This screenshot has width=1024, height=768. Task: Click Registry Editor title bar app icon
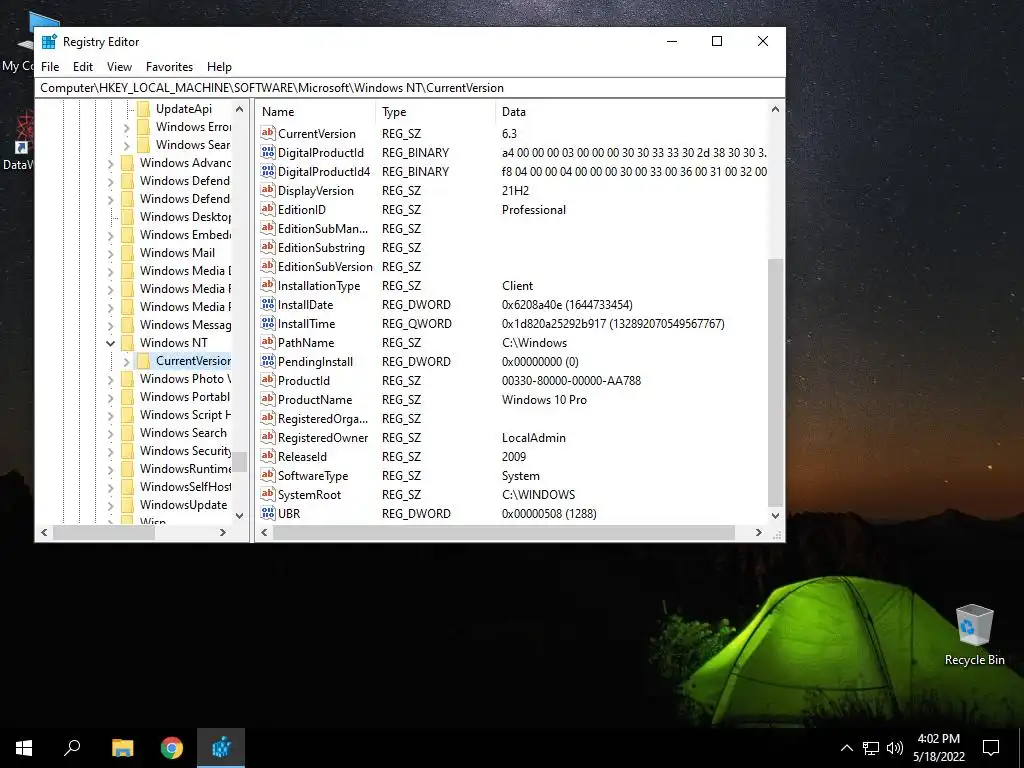coord(49,42)
